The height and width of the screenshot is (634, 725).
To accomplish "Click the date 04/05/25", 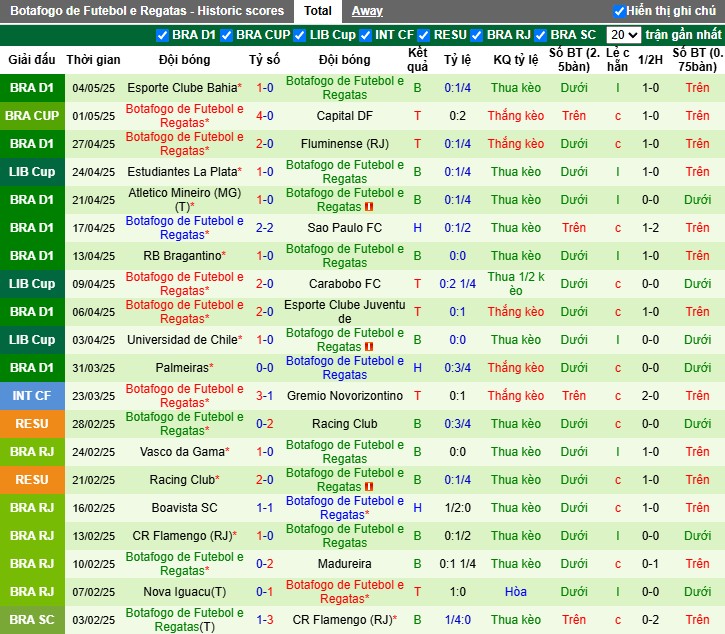I will (x=93, y=88).
